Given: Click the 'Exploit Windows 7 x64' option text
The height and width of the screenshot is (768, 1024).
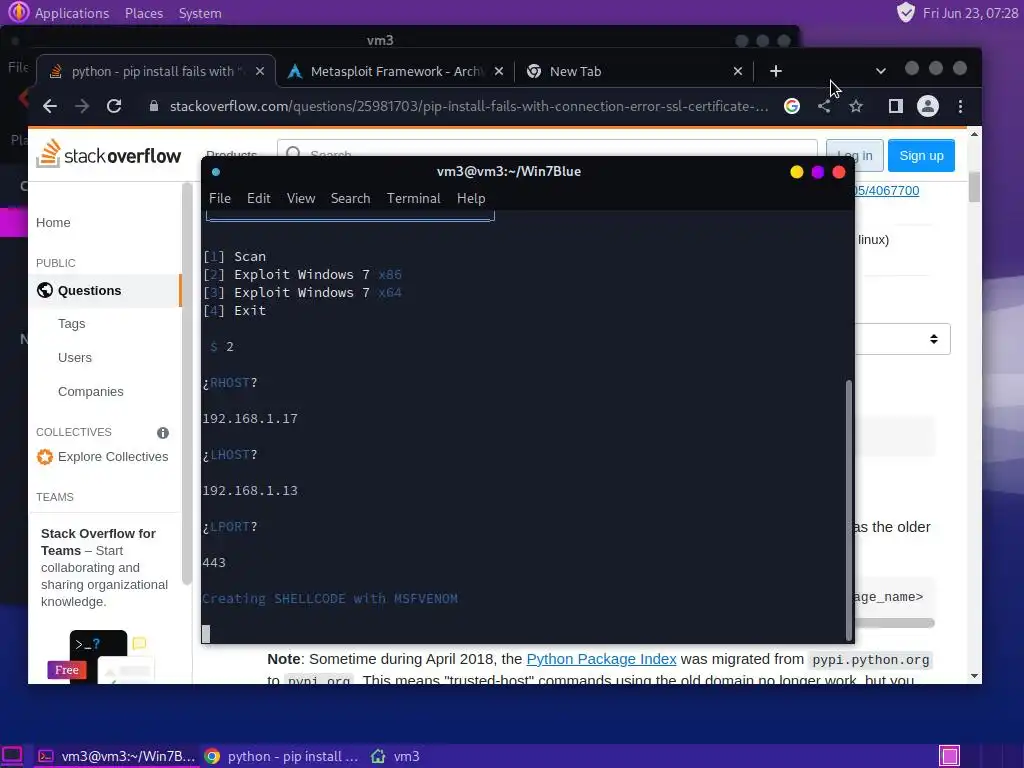Looking at the screenshot, I should pos(317,293).
